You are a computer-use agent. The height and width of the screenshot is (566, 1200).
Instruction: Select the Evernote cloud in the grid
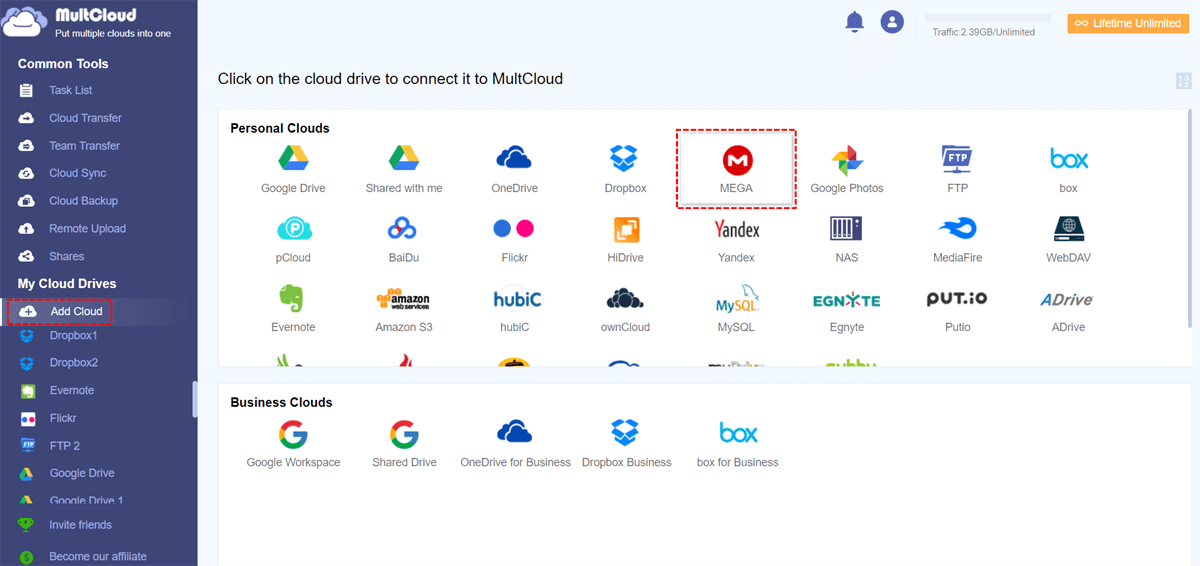coord(292,308)
